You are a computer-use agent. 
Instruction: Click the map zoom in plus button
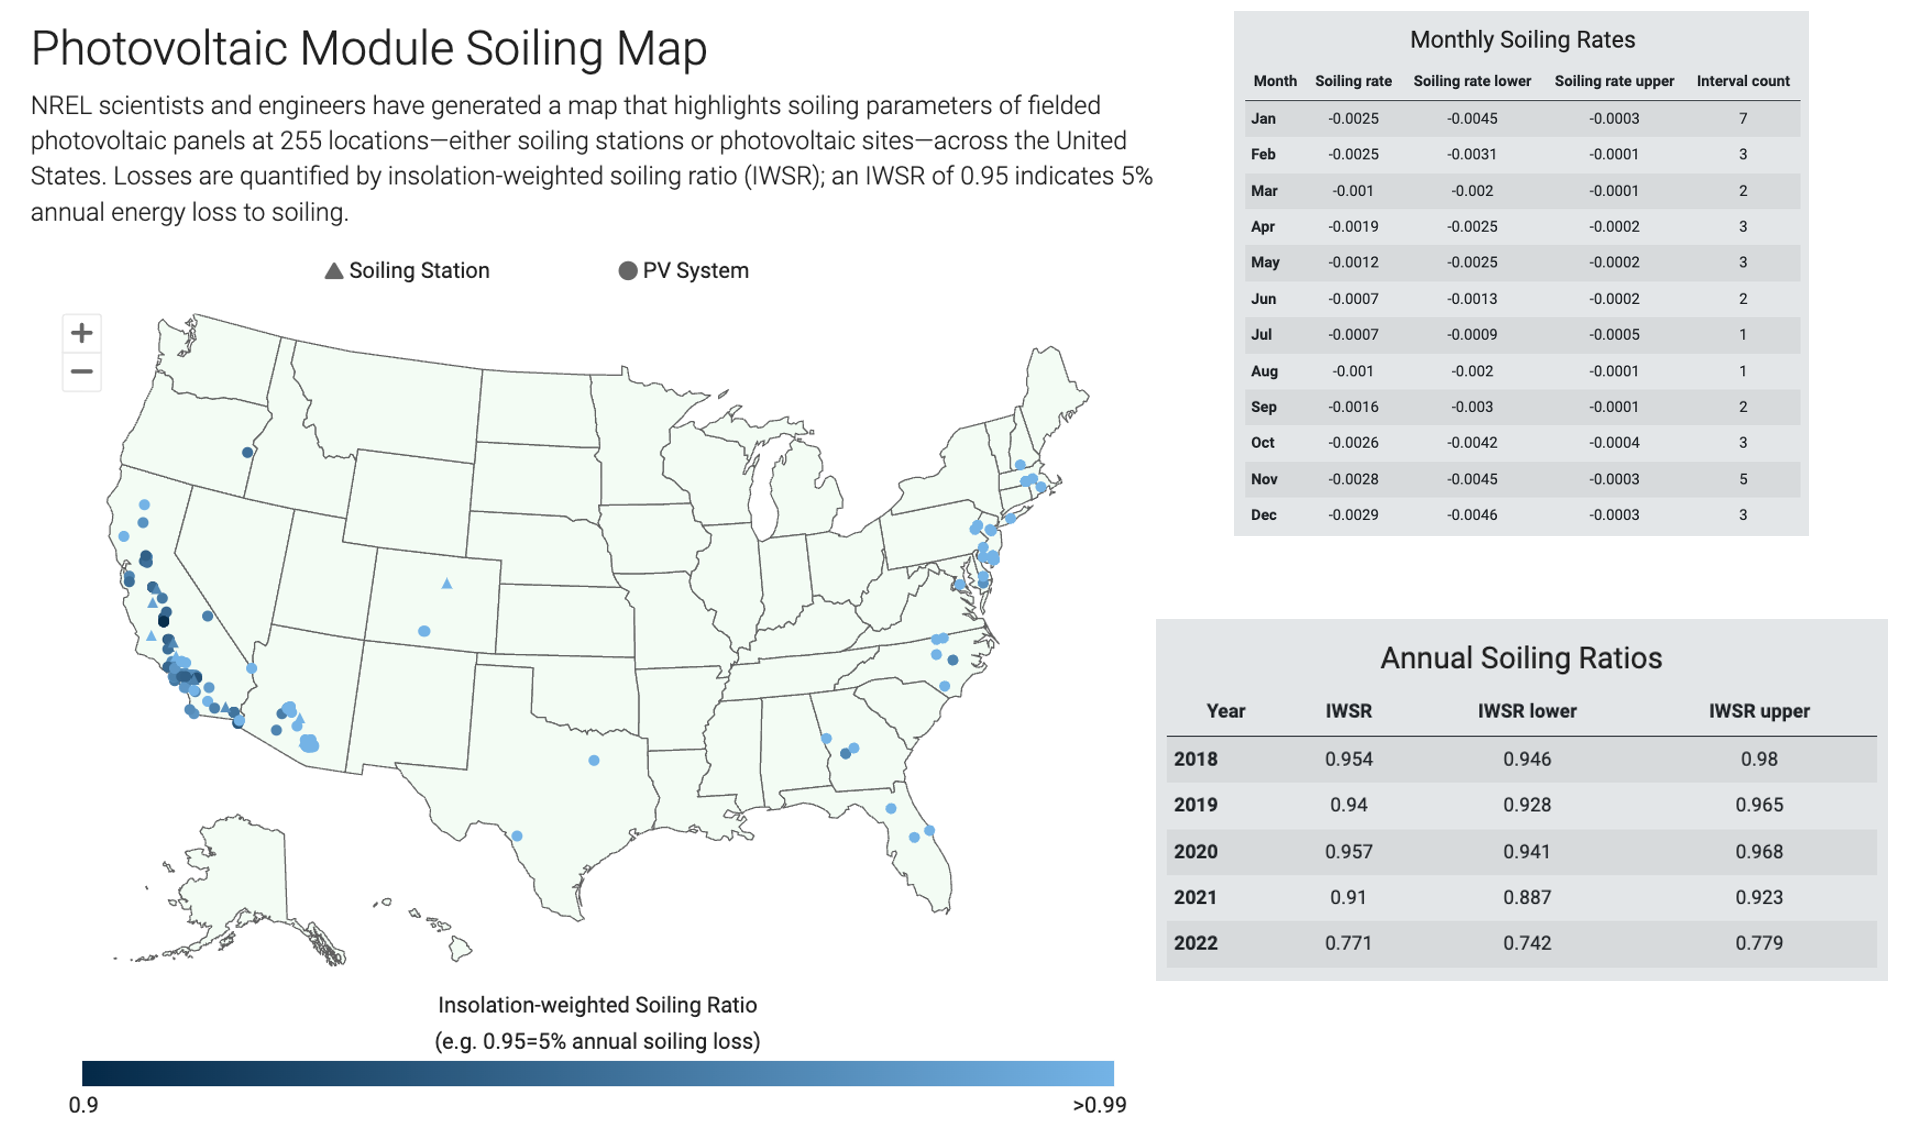coord(82,333)
